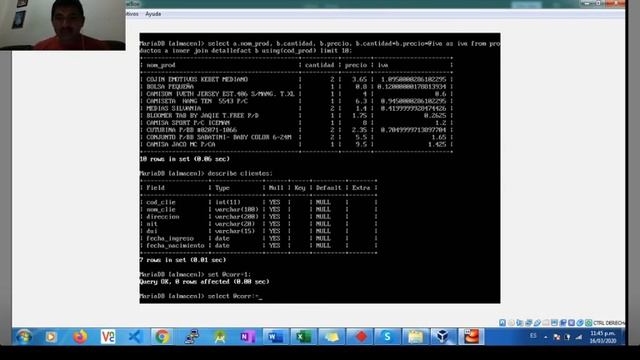
Task: Click the 'select @corr:=' prompt line
Action: coord(200,296)
